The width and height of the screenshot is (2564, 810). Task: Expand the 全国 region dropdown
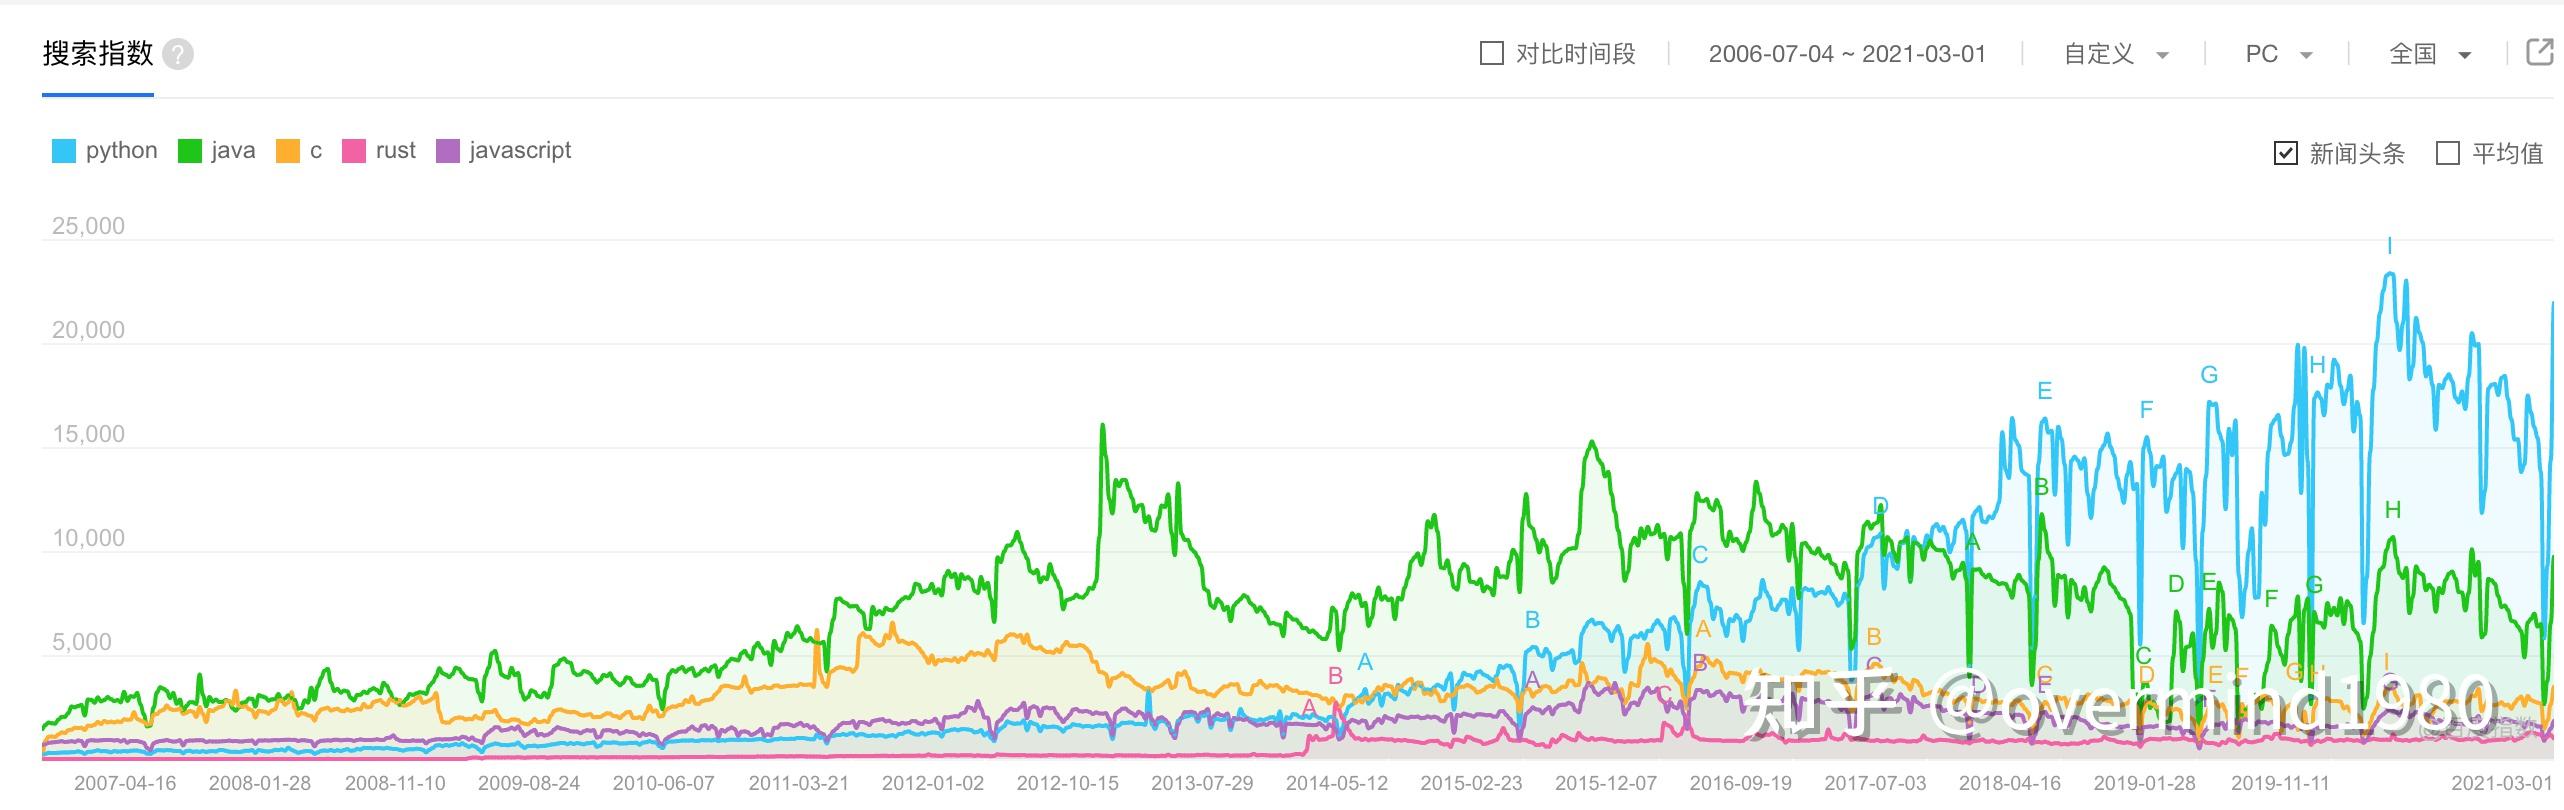tap(2429, 54)
